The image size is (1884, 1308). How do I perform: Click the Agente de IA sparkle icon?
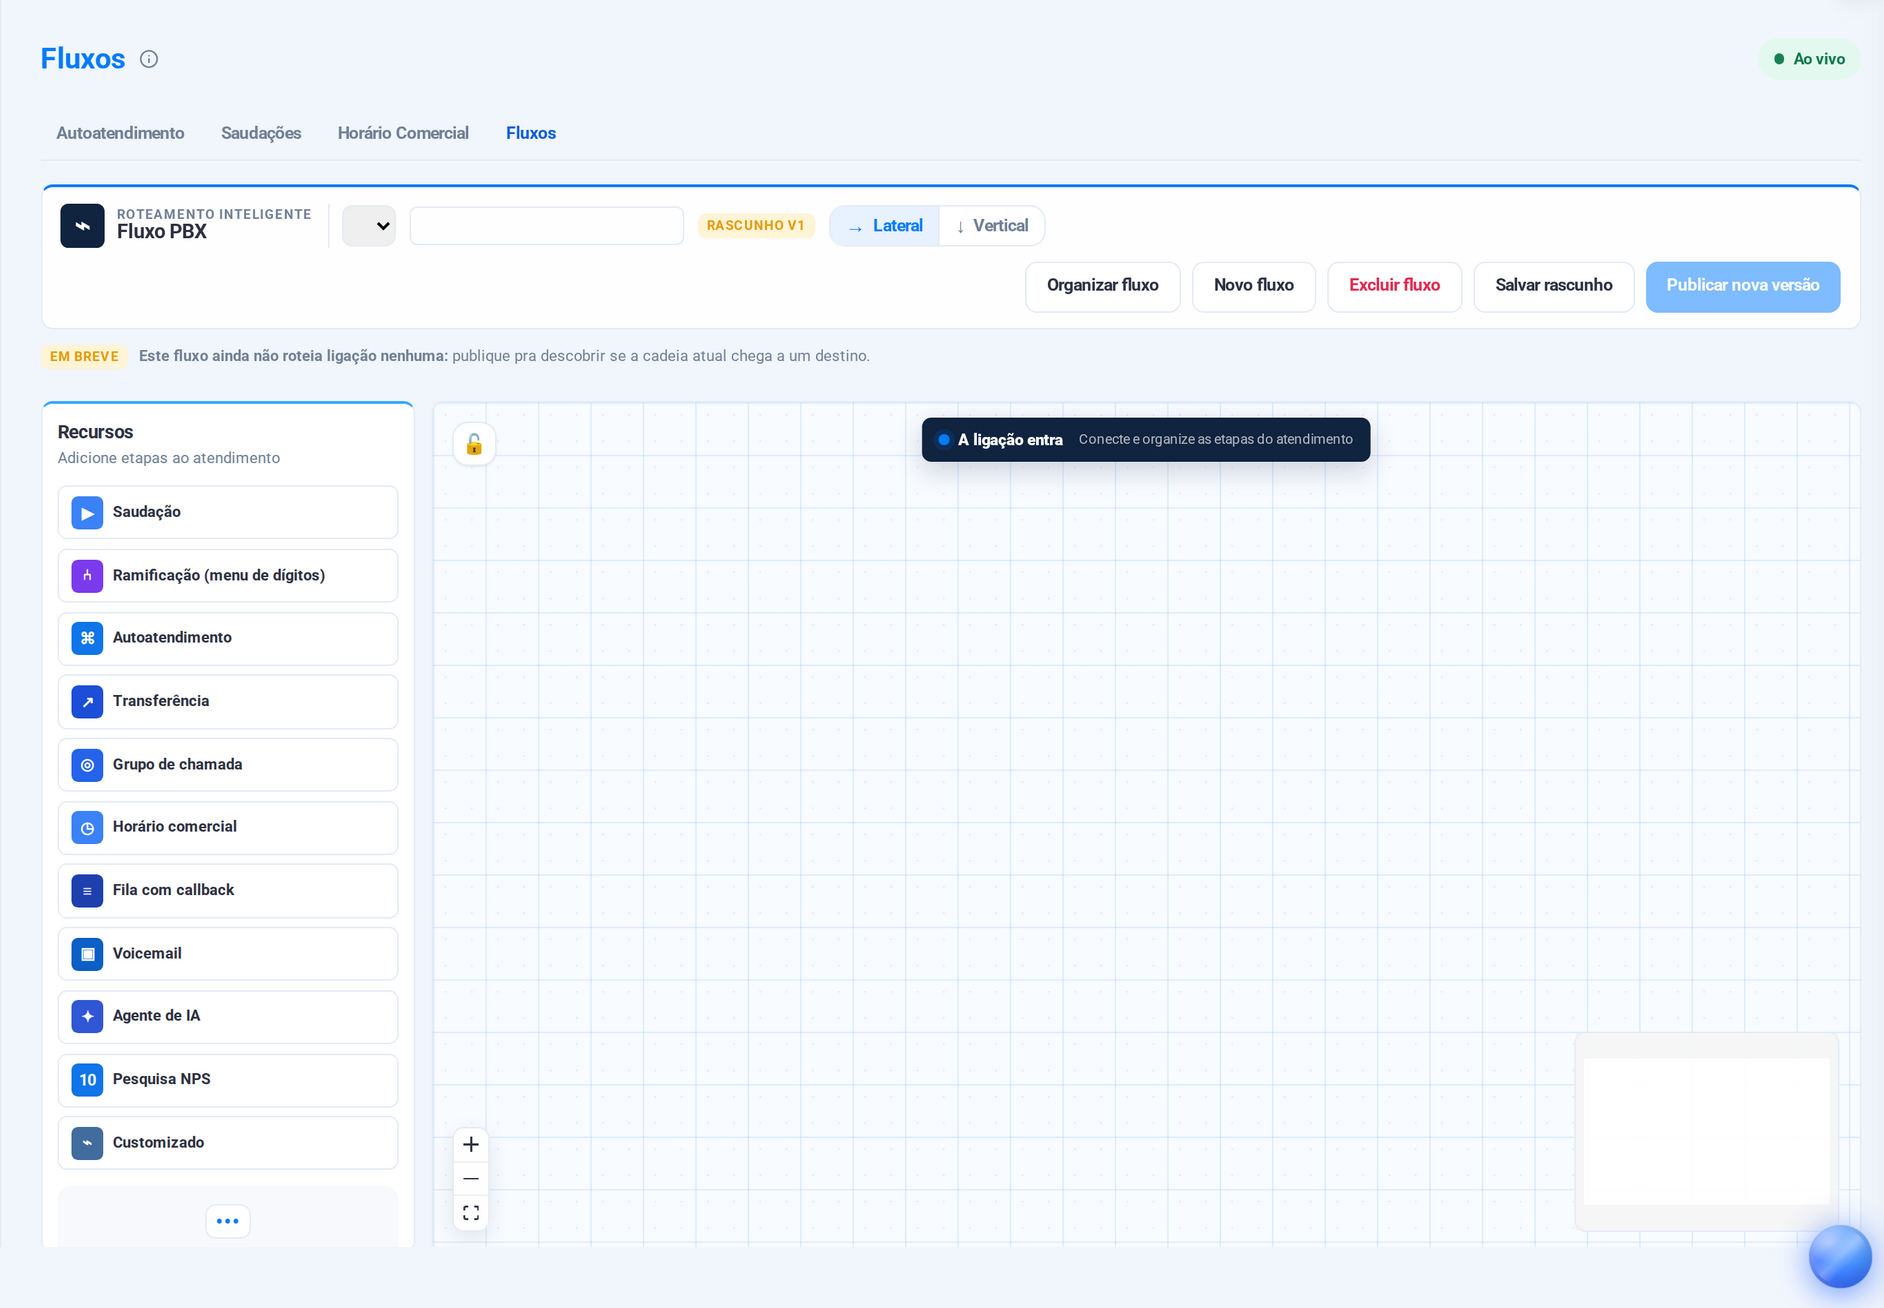click(87, 1016)
